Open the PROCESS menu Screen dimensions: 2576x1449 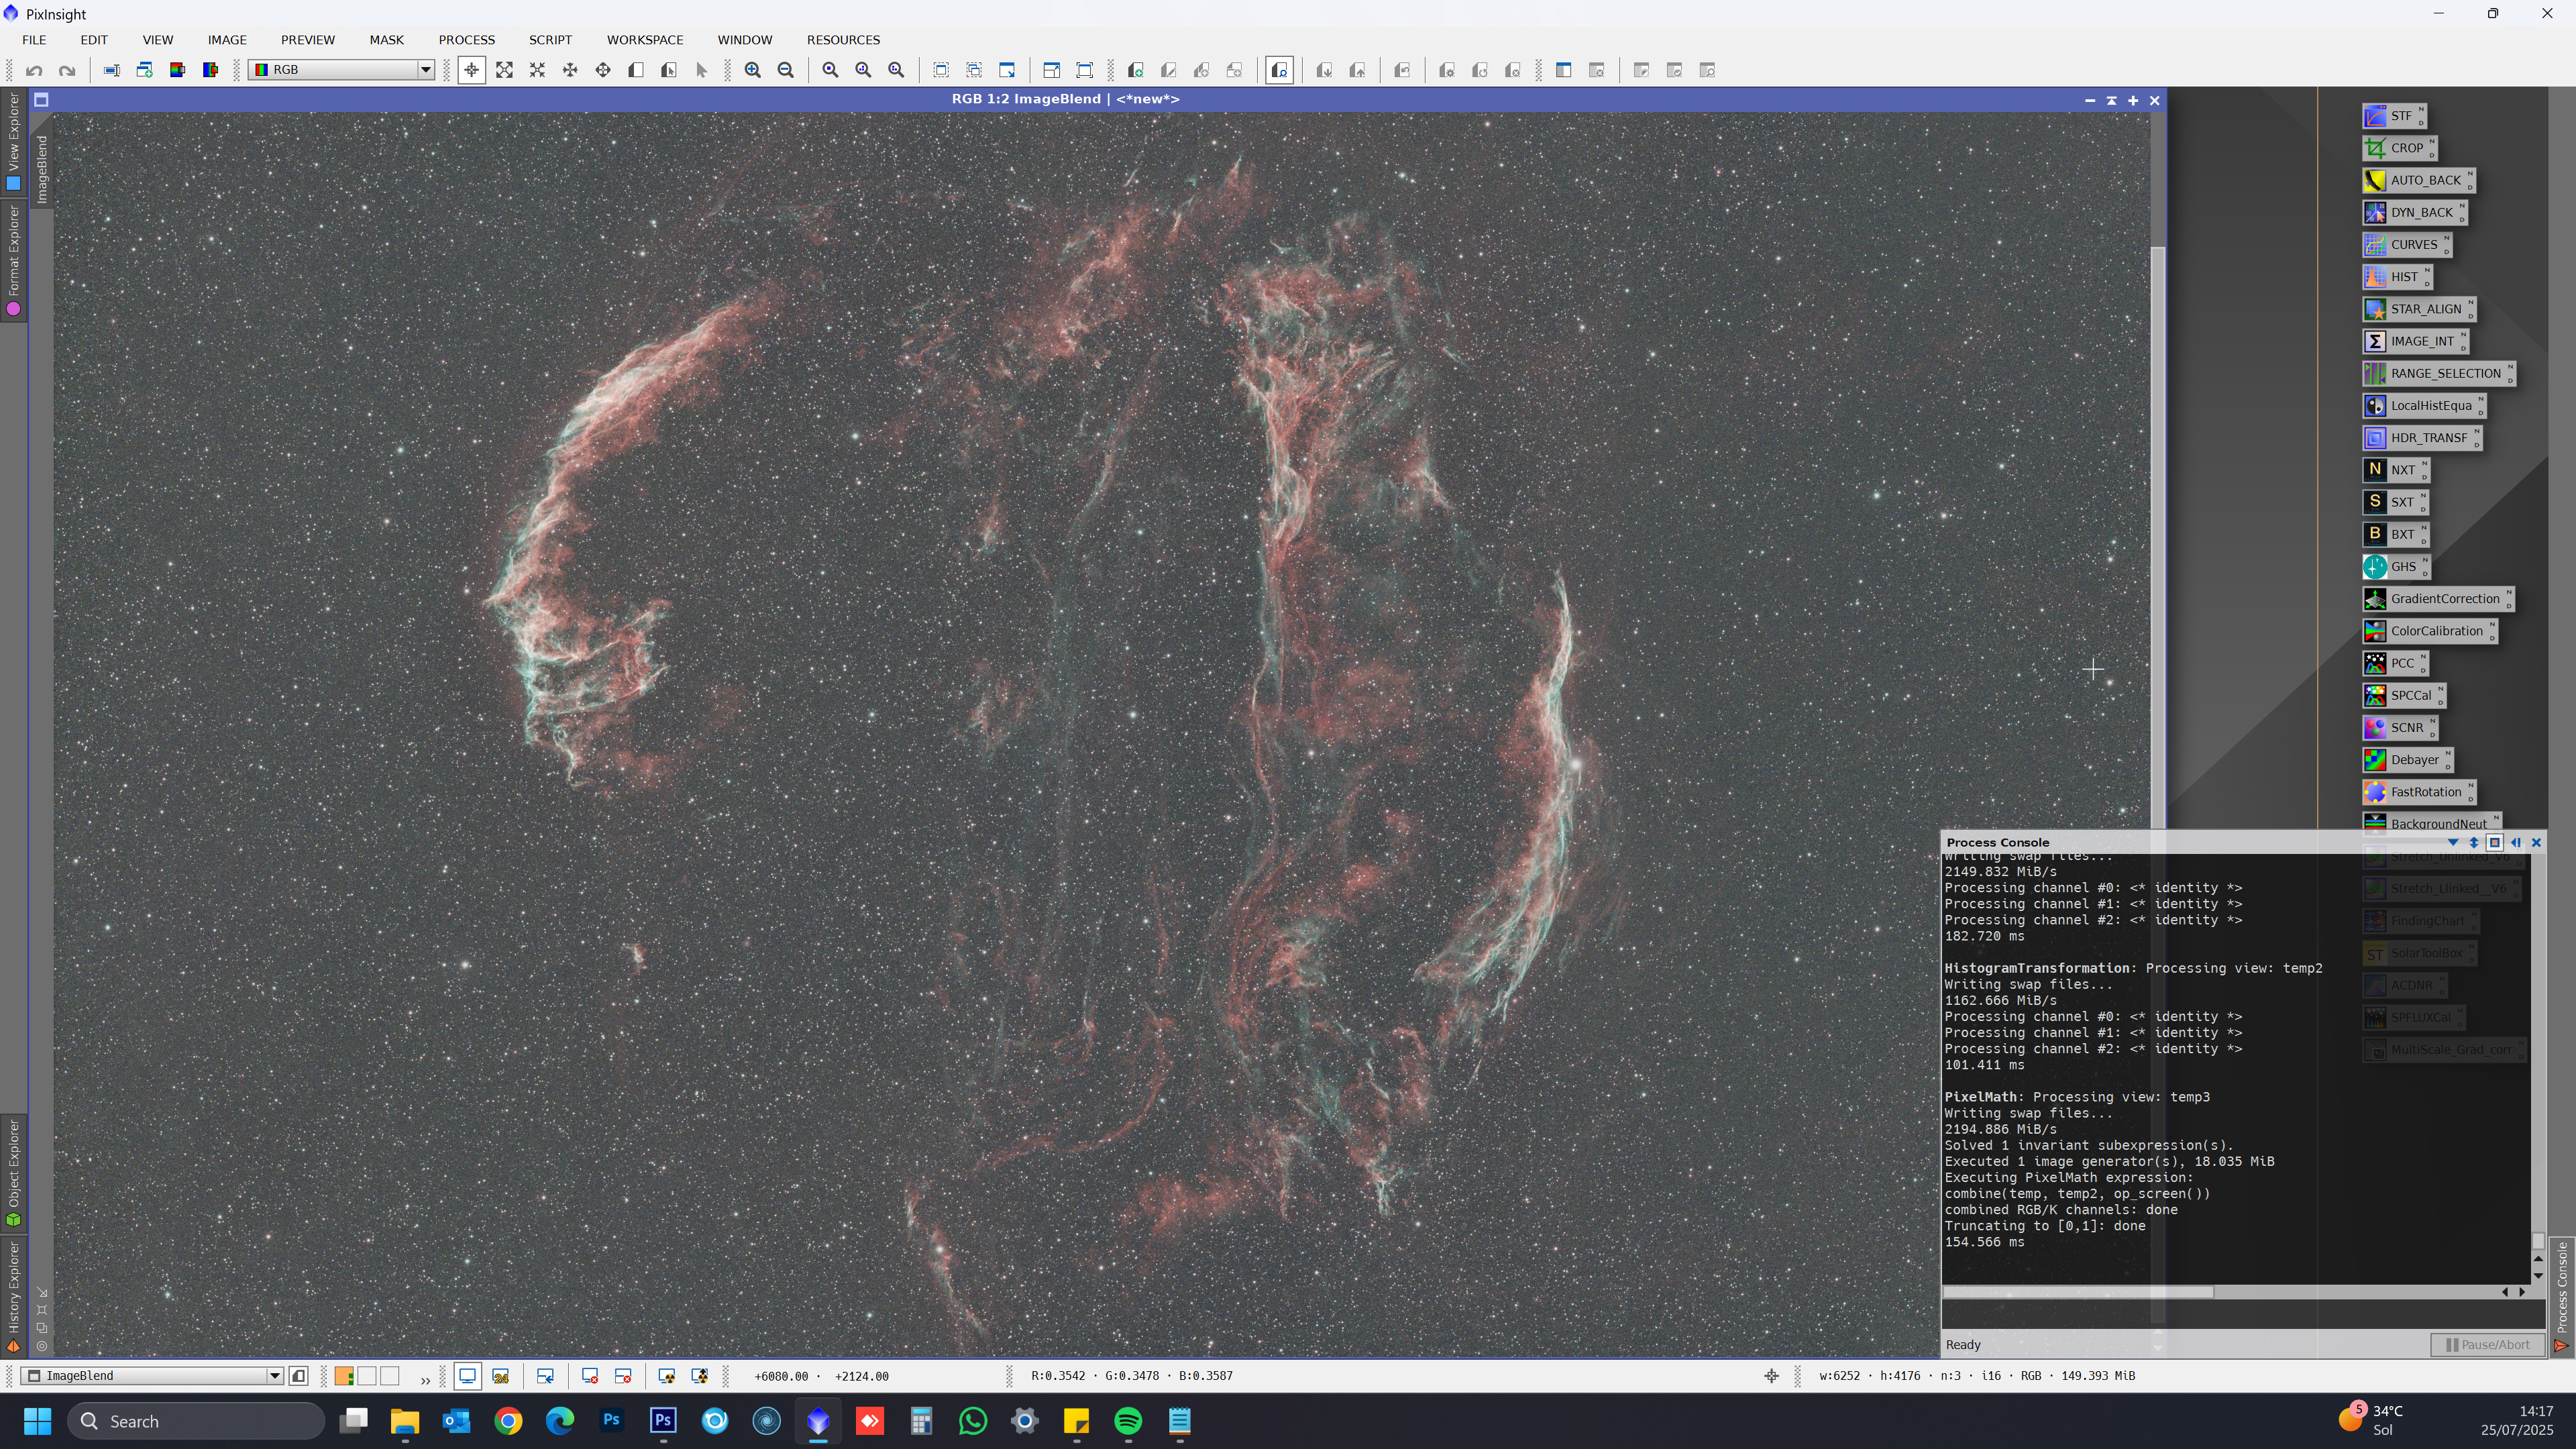coord(466,40)
